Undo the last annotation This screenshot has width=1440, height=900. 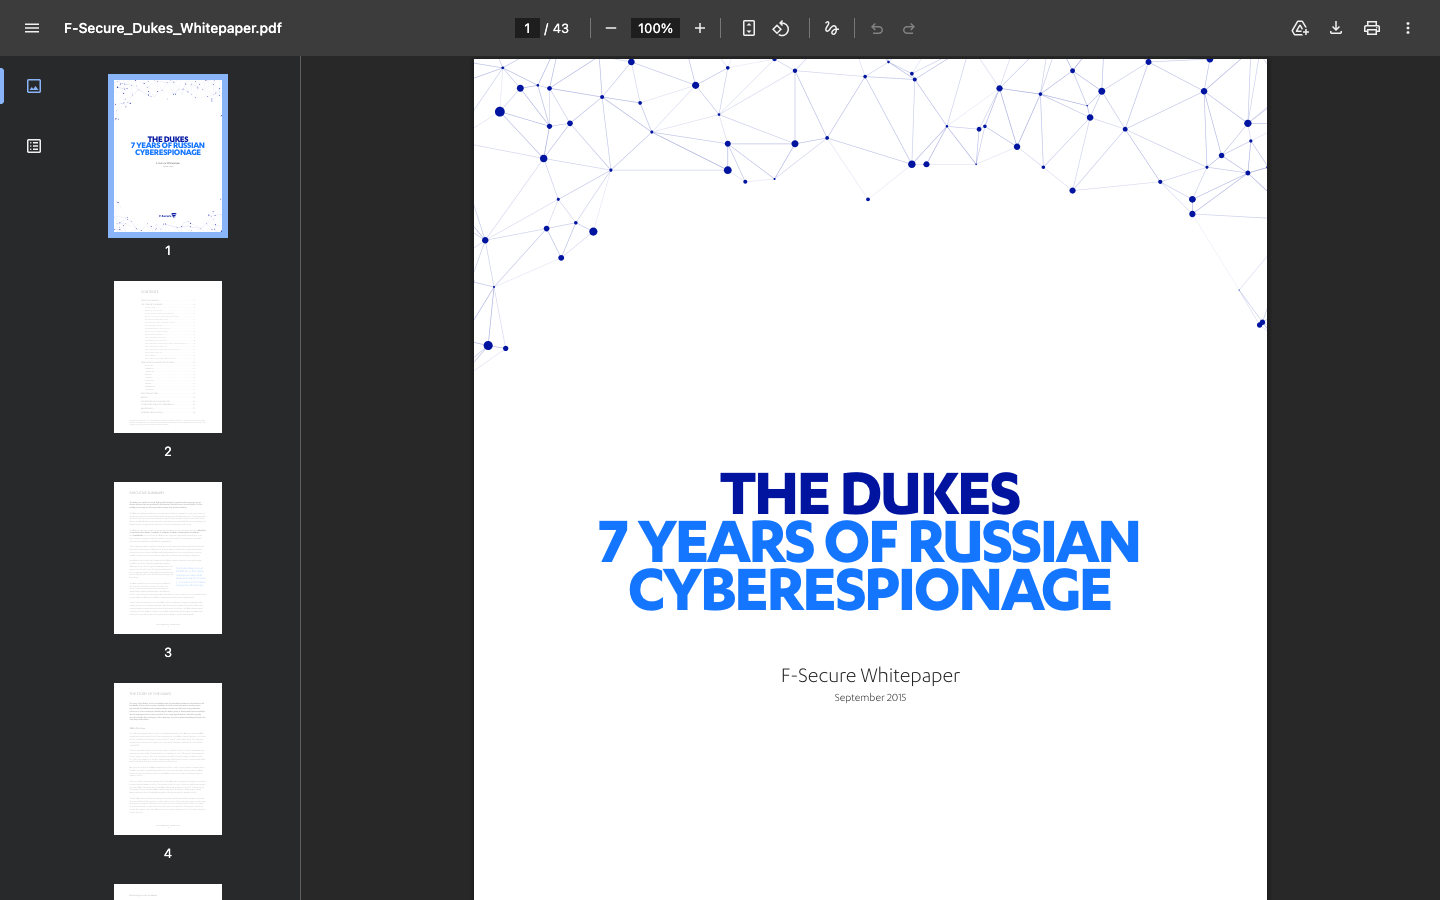point(876,28)
